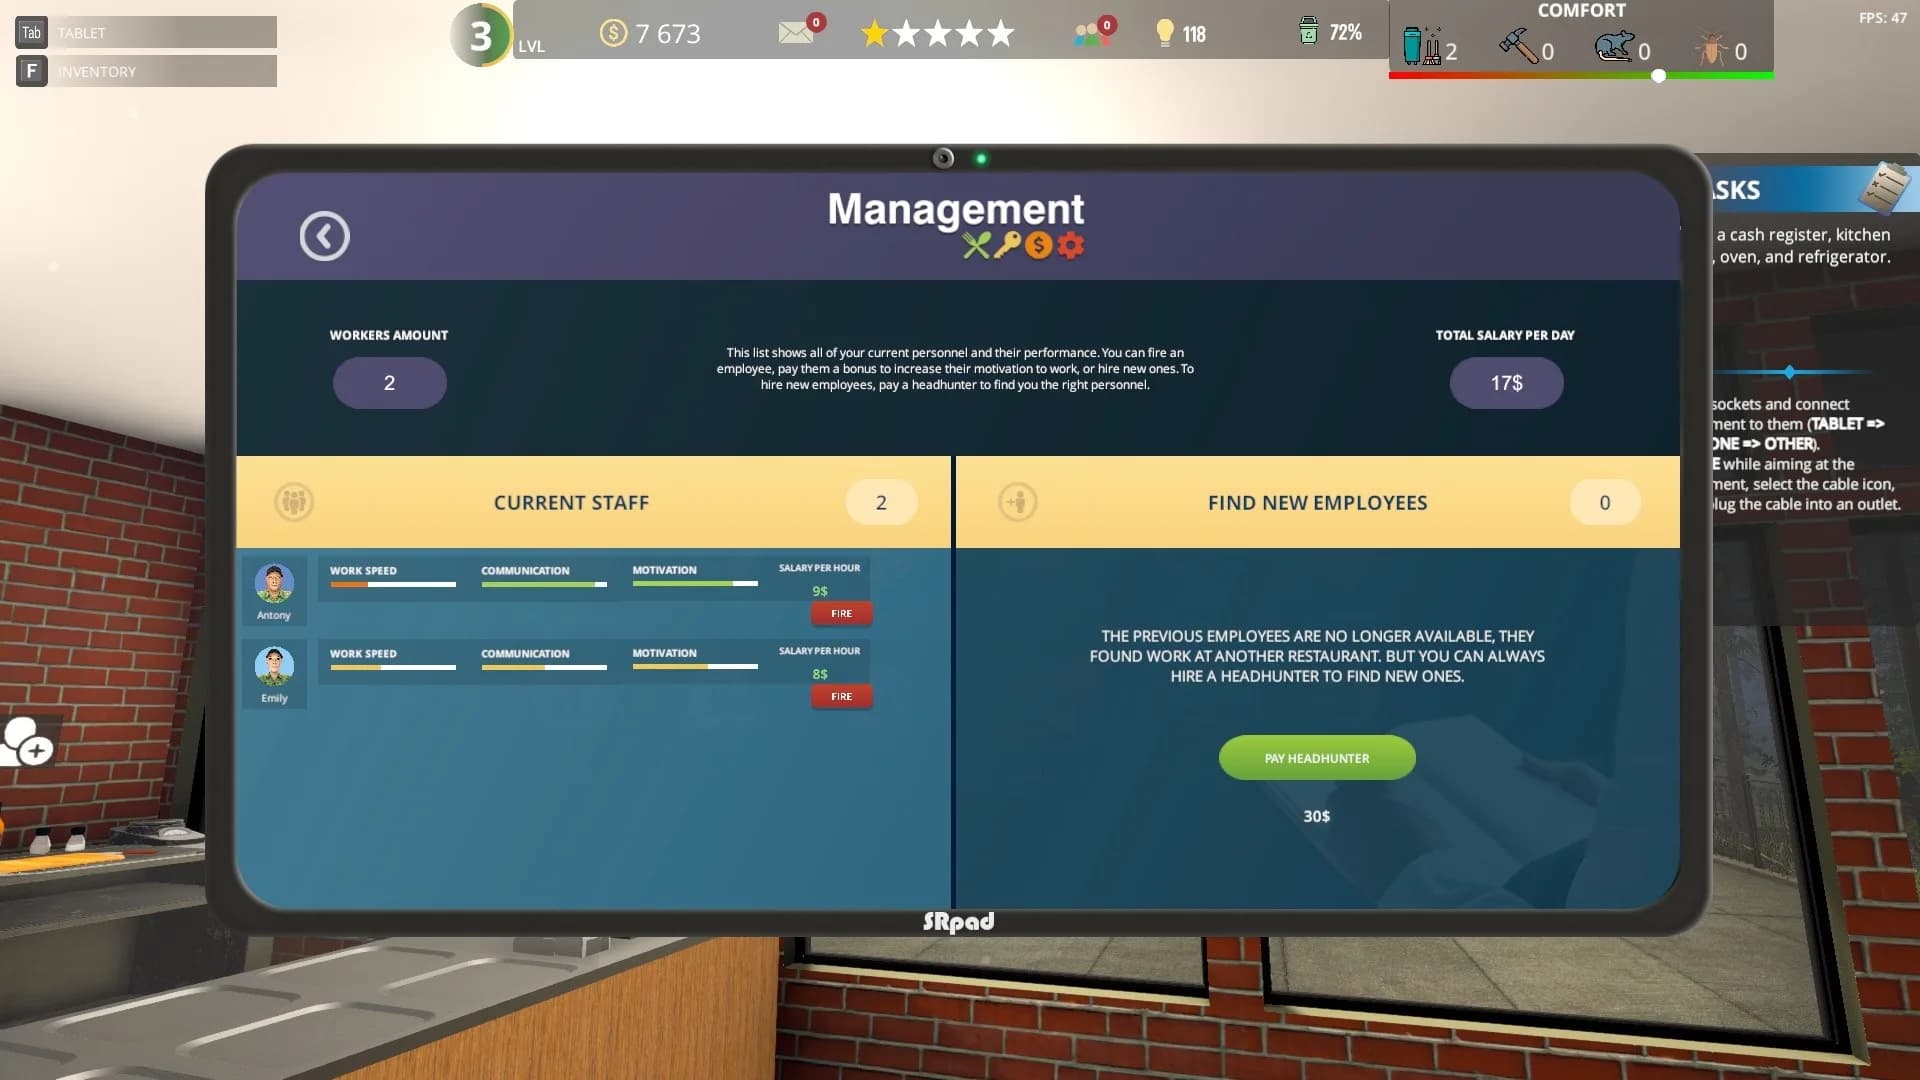Select the Find New Employees section header
The image size is (1920, 1080).
[x=1317, y=502]
